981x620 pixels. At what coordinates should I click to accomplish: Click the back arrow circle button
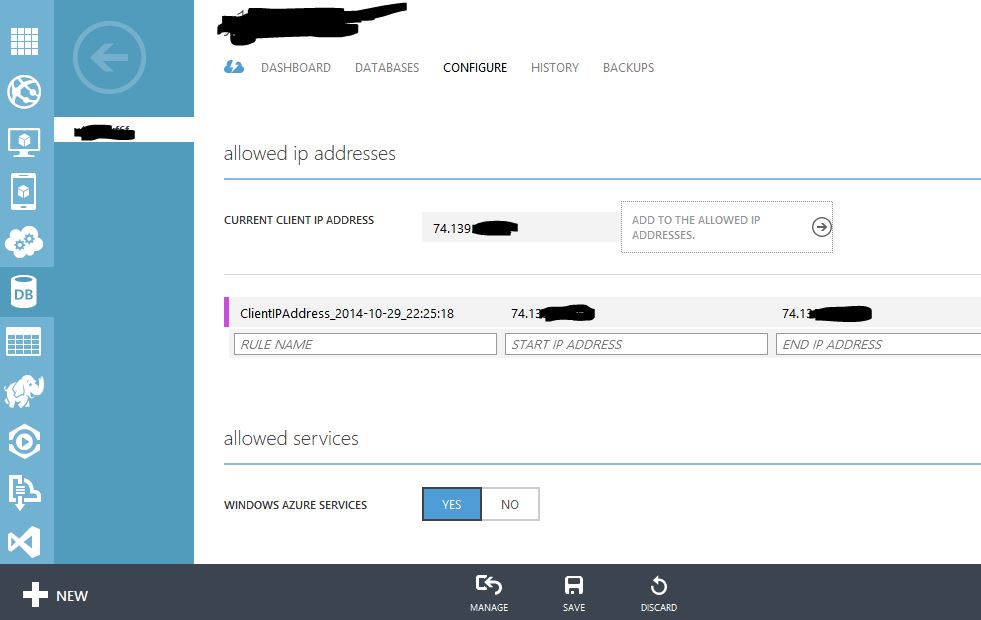coord(110,57)
